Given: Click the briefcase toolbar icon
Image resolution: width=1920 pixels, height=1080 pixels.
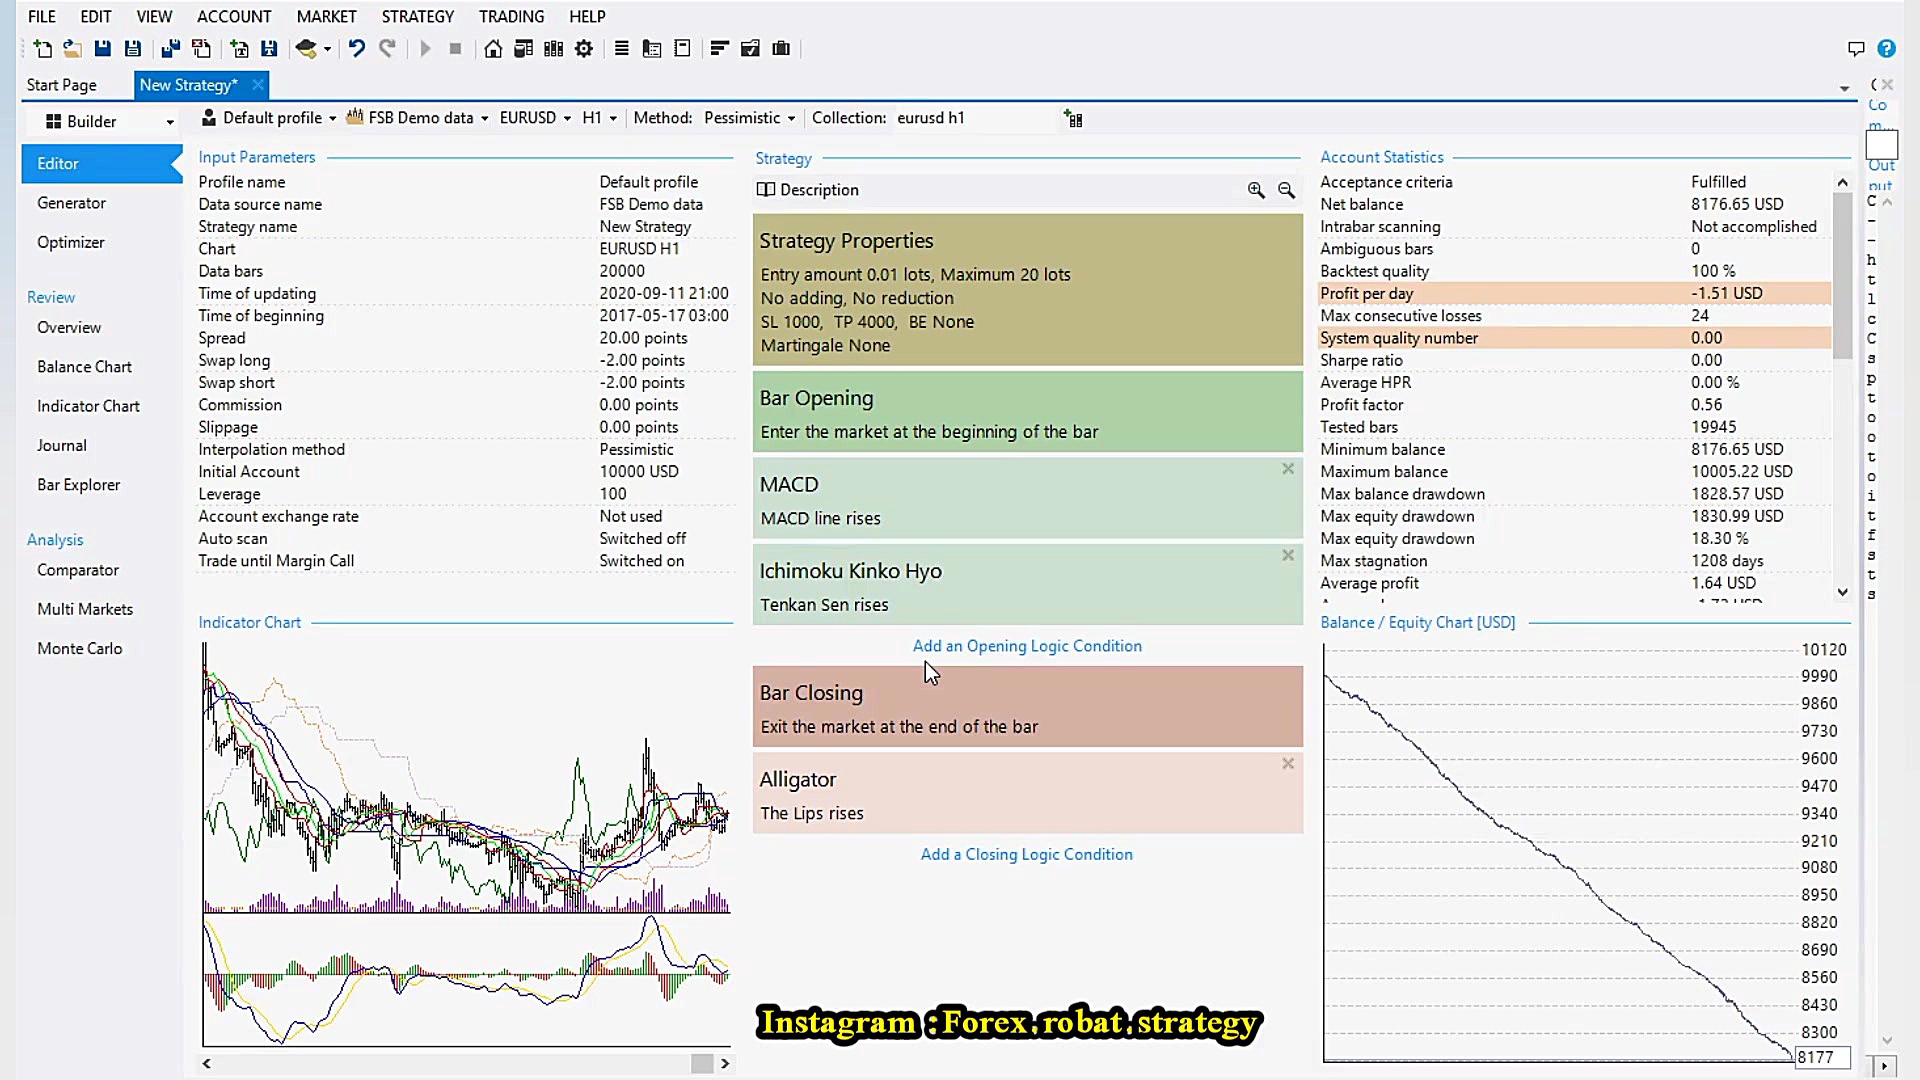Looking at the screenshot, I should point(781,48).
